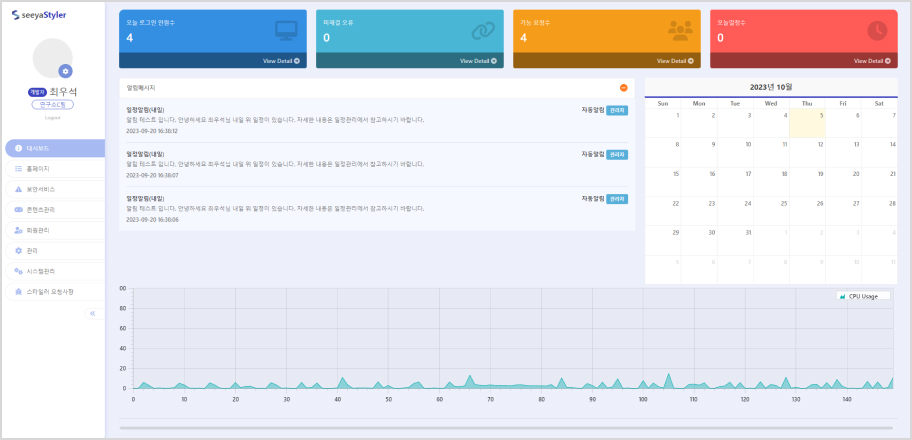Click clock icon on red card
Image resolution: width=912 pixels, height=440 pixels.
877,31
